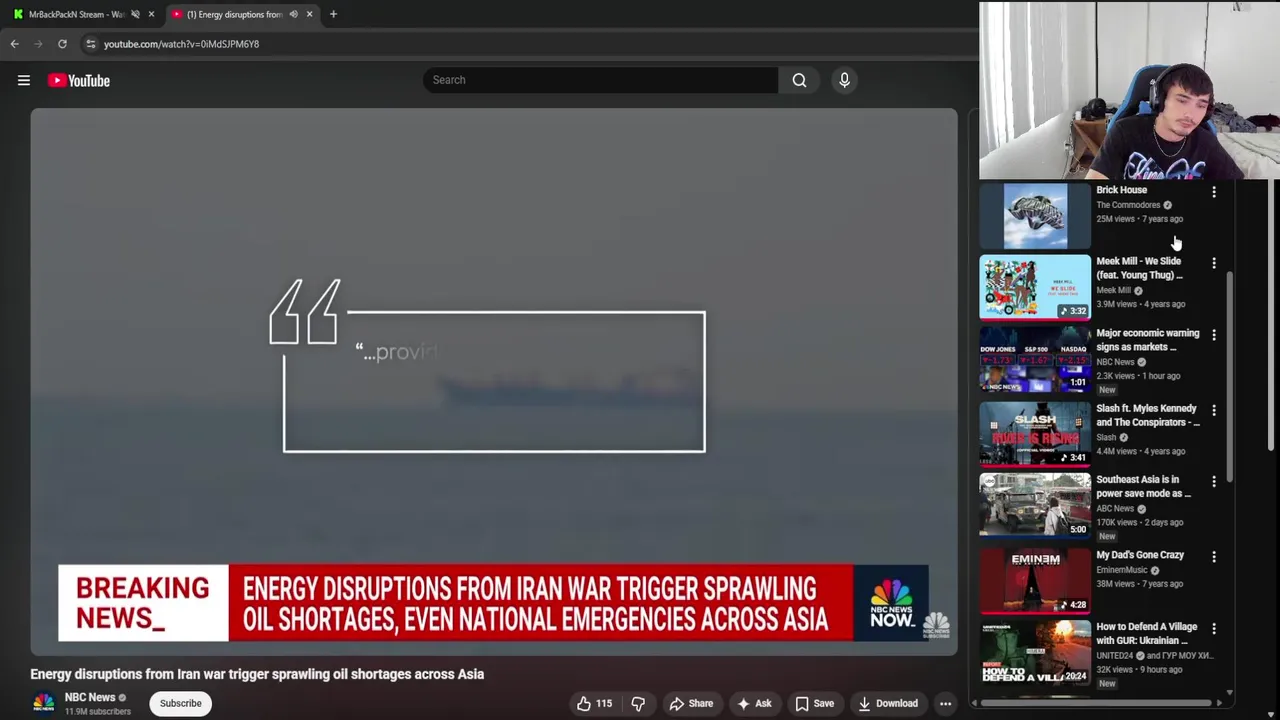Viewport: 1280px width, 720px height.
Task: Open title 'Meek Mill - We Slide'
Action: [x=1140, y=268]
